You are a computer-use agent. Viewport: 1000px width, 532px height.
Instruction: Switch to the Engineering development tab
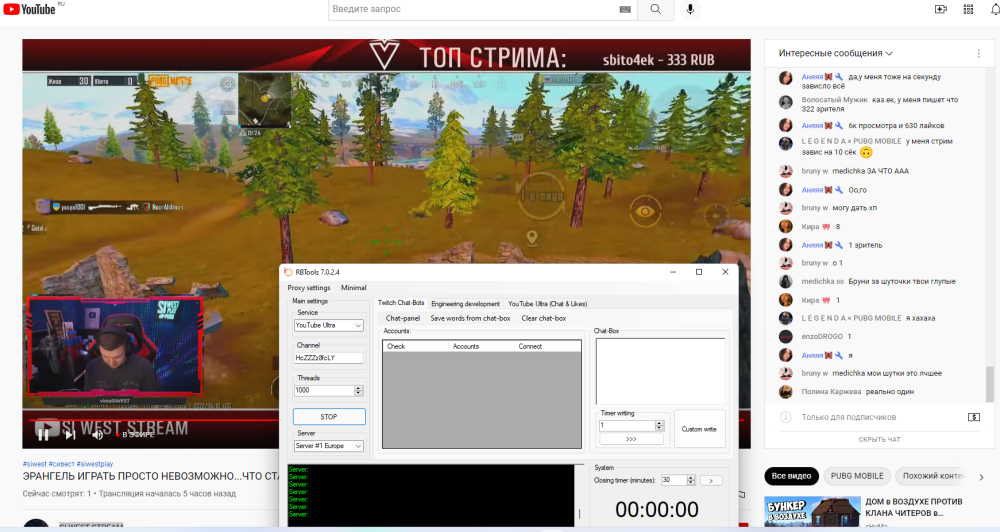point(465,303)
